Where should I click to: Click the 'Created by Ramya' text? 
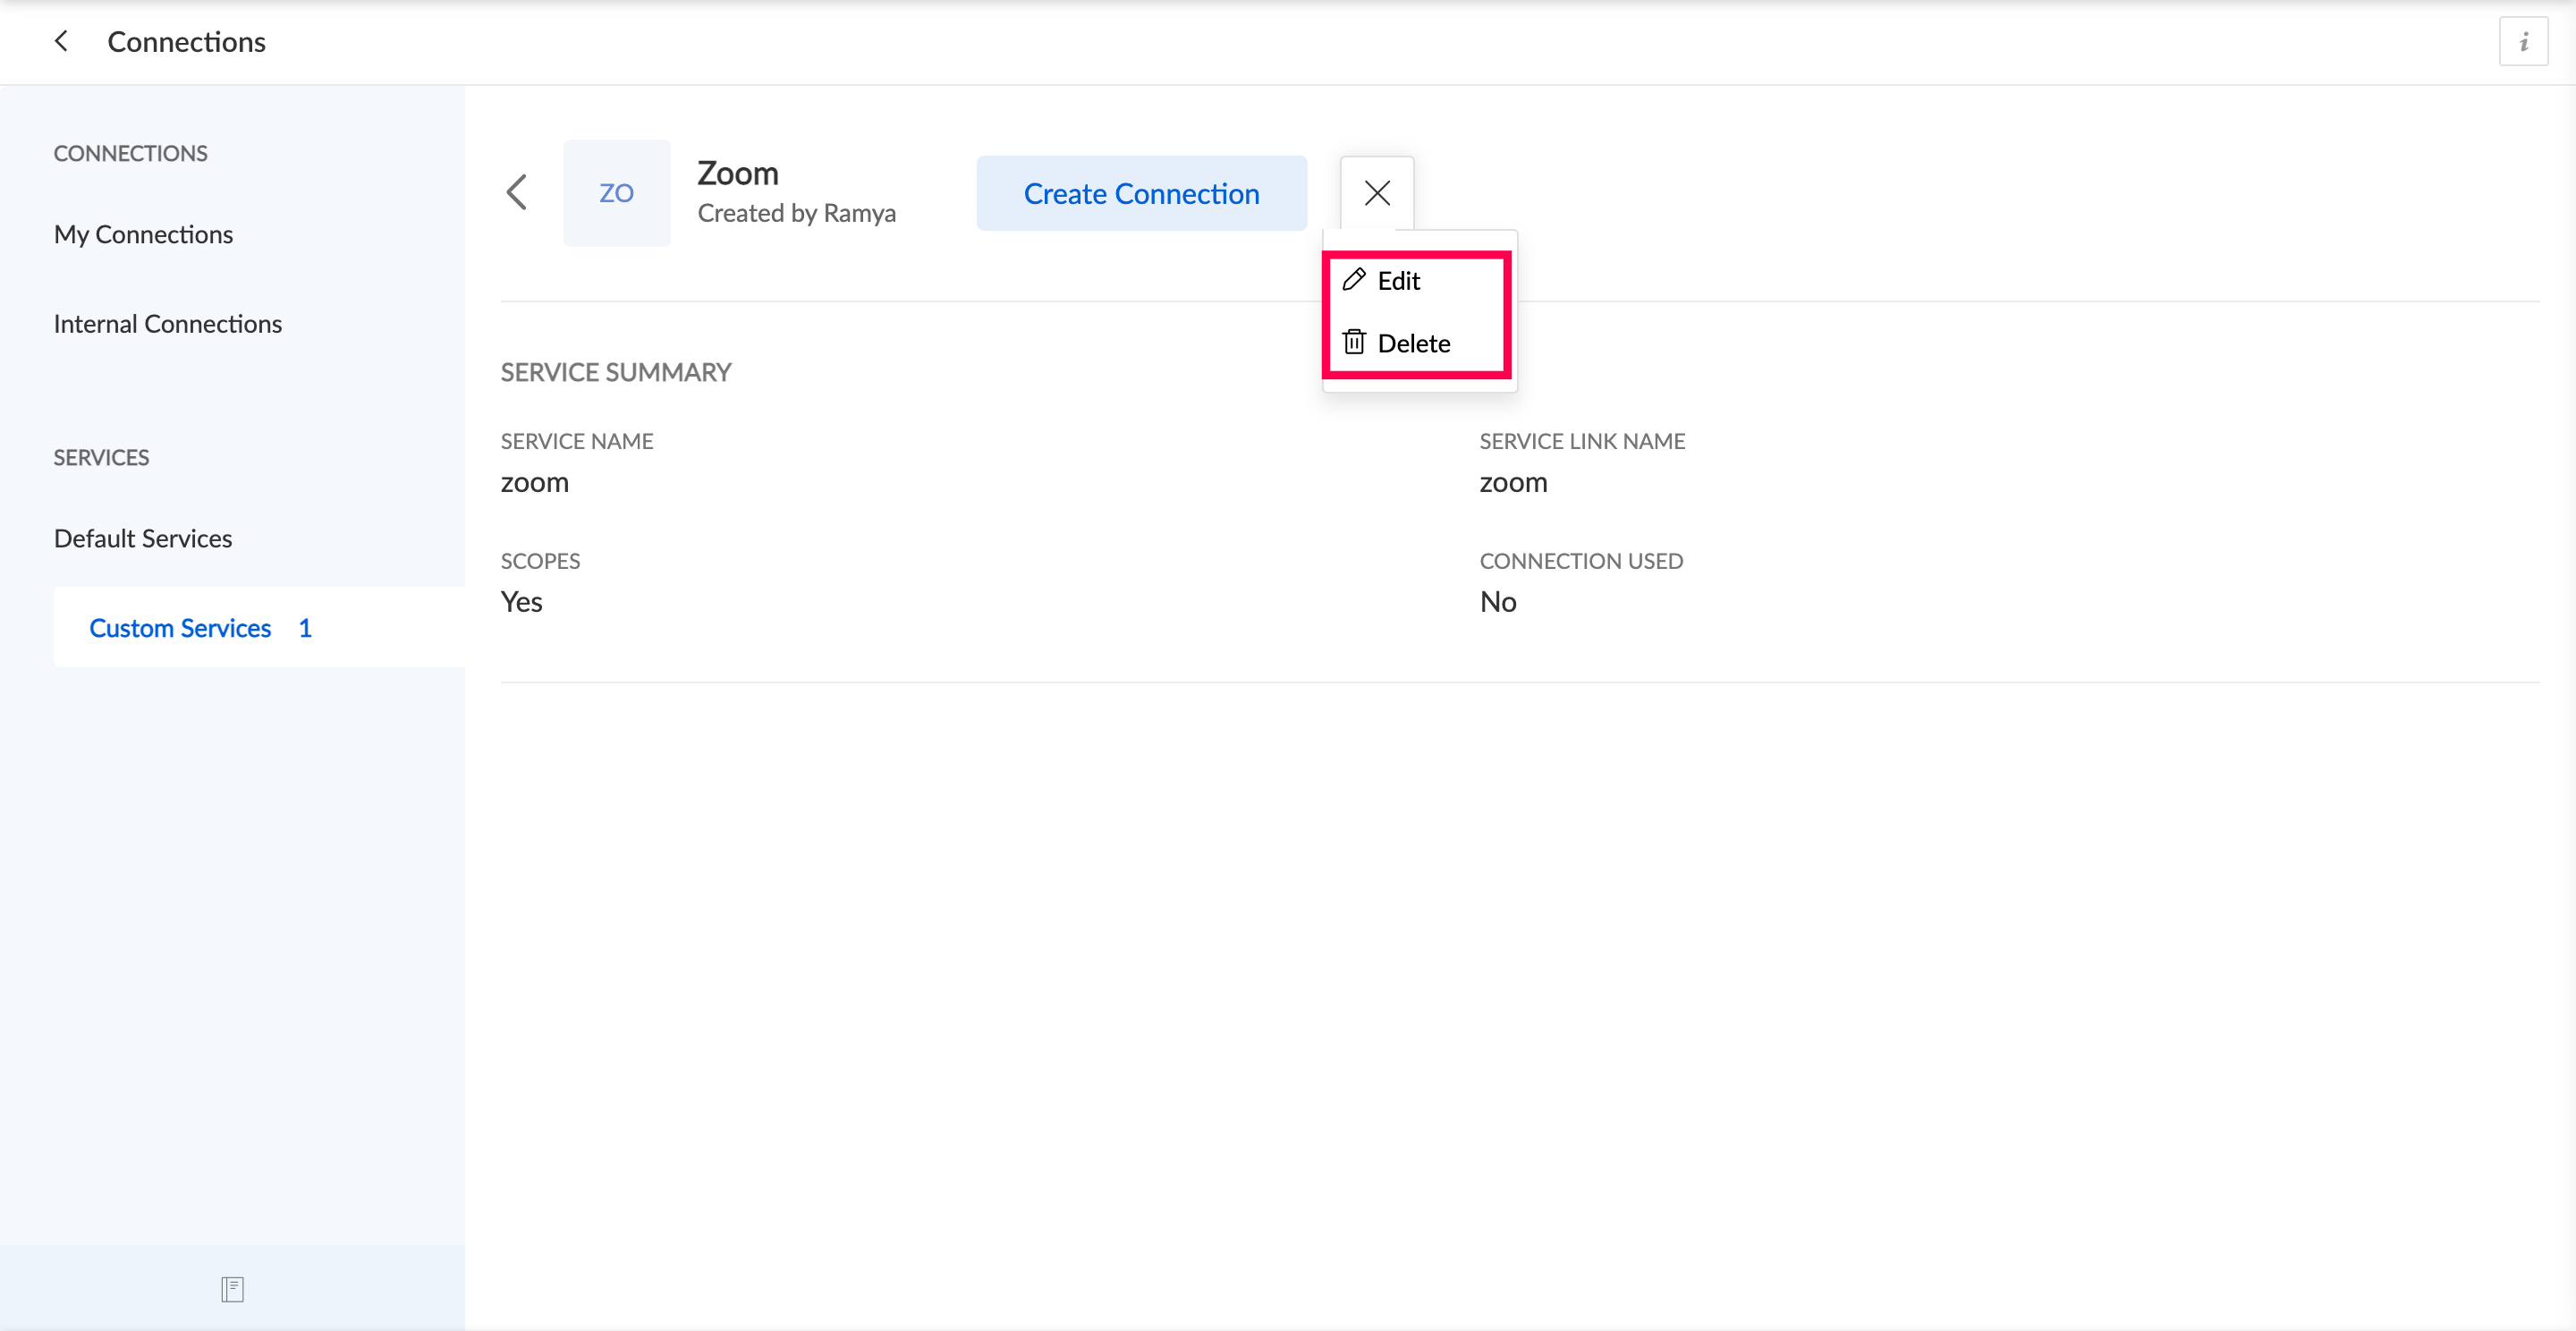click(x=797, y=213)
